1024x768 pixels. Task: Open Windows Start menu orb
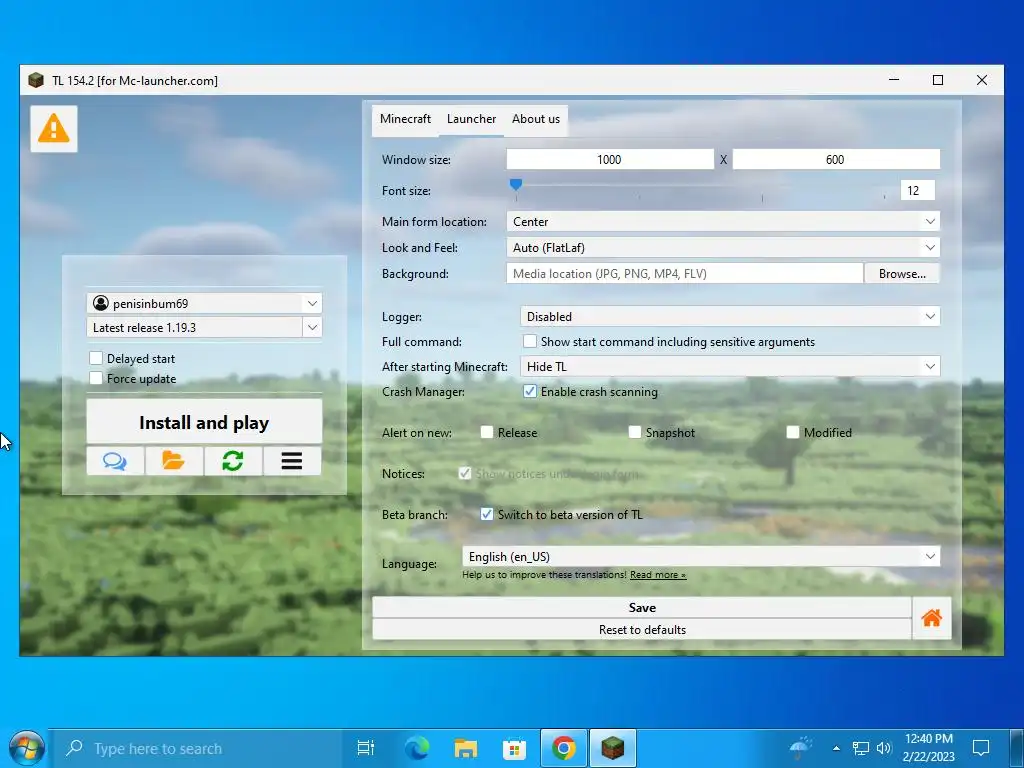(x=27, y=748)
